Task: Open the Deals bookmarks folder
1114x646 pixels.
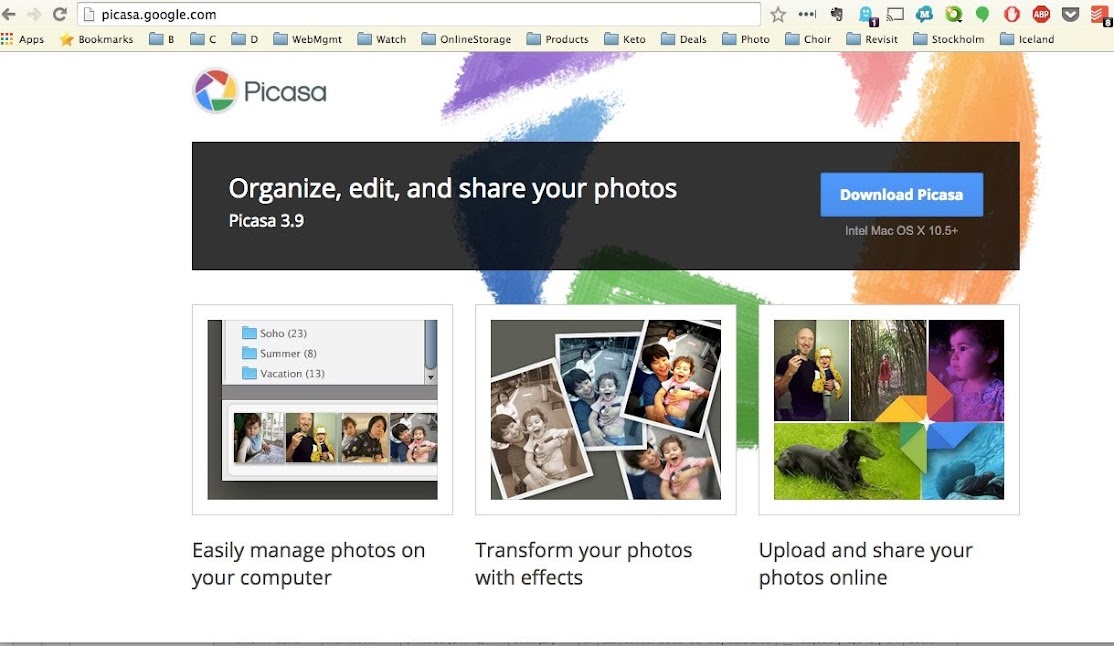Action: tap(683, 39)
